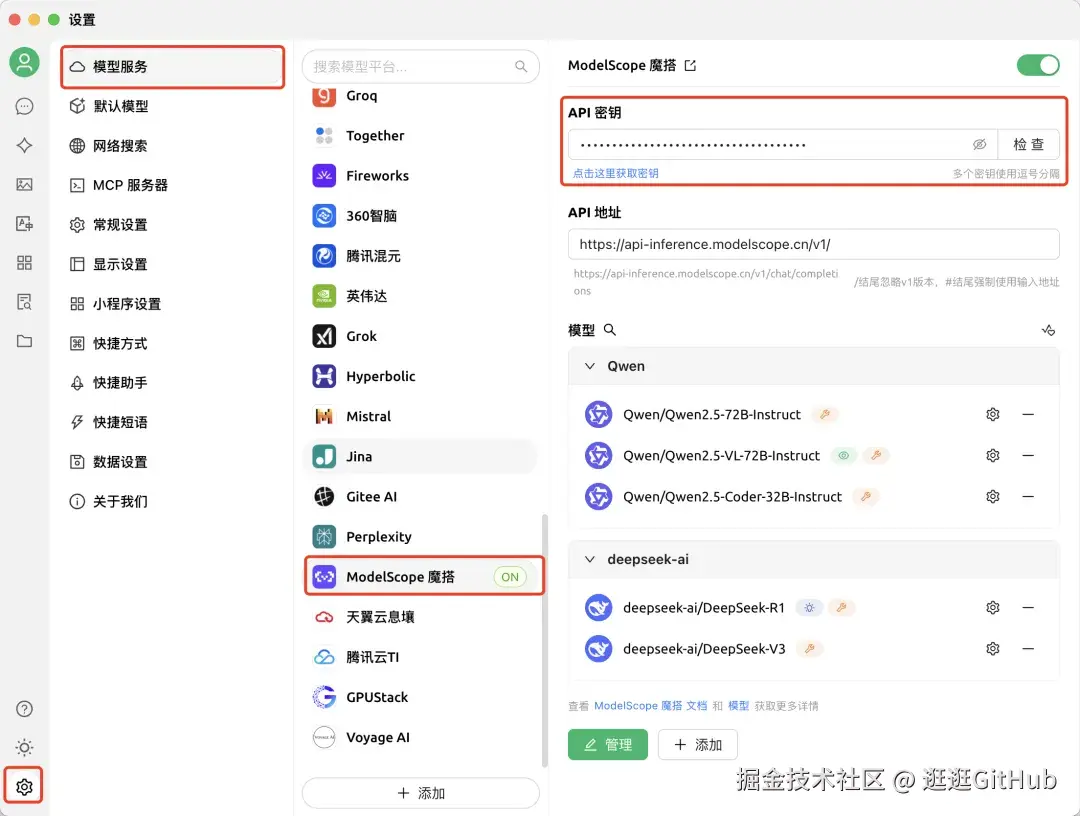Open settings for Qwen/Qwen2.5-72B-Instruct model
Image resolution: width=1080 pixels, height=816 pixels.
point(992,414)
